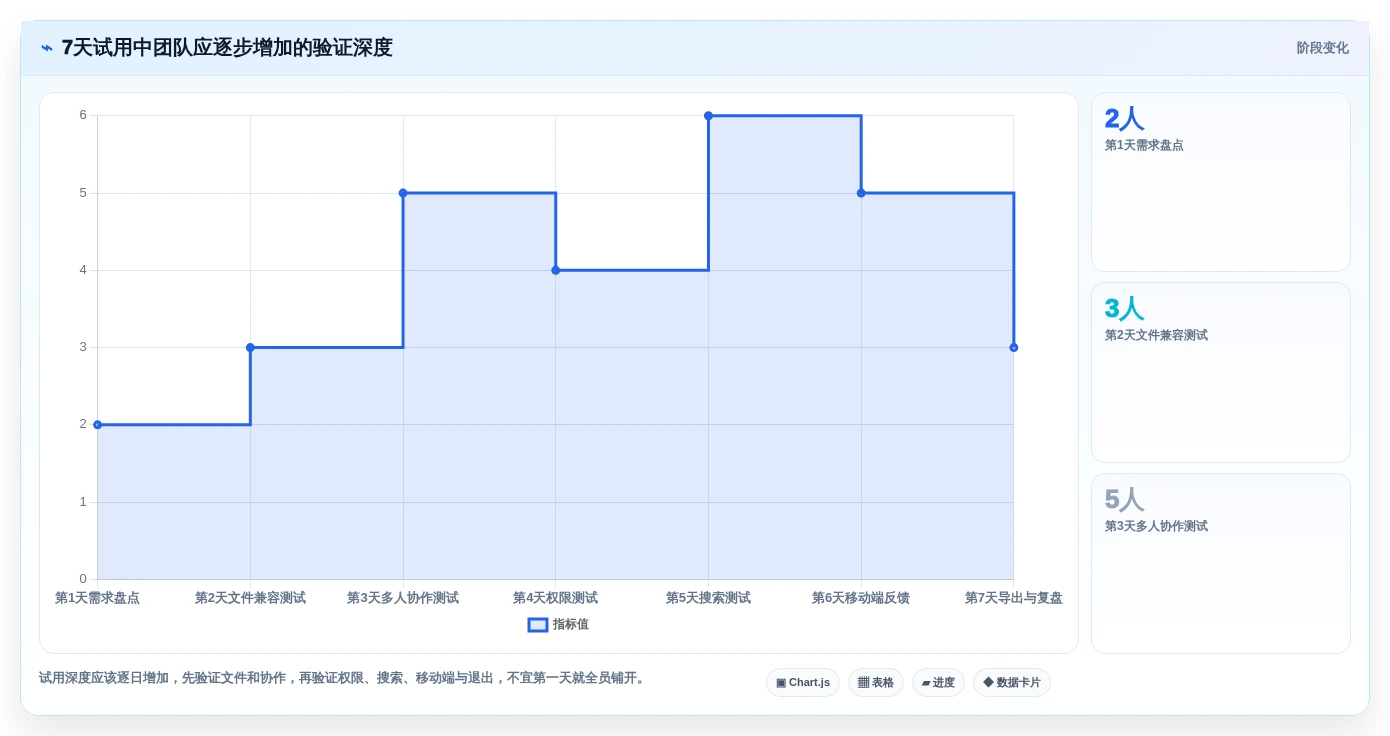Click the data point for 第6天移动端反馈
Image resolution: width=1390 pixels, height=736 pixels.
[861, 193]
